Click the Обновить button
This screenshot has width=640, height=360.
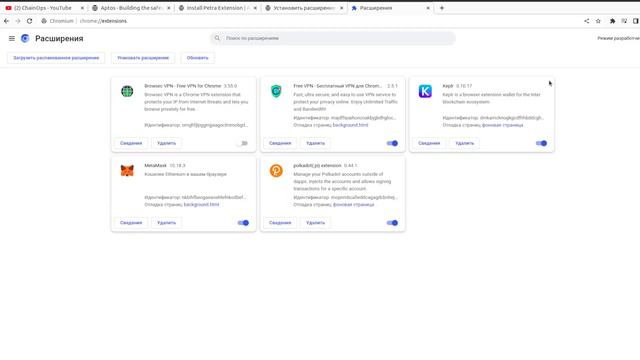[198, 58]
